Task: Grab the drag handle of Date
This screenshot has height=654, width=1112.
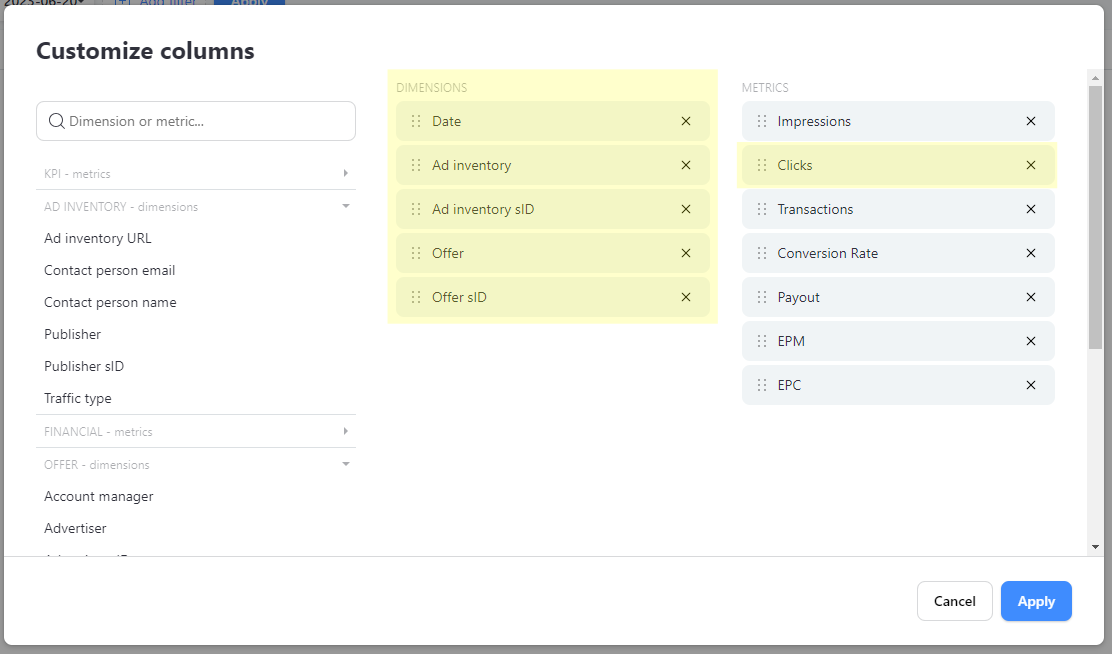Action: click(416, 121)
